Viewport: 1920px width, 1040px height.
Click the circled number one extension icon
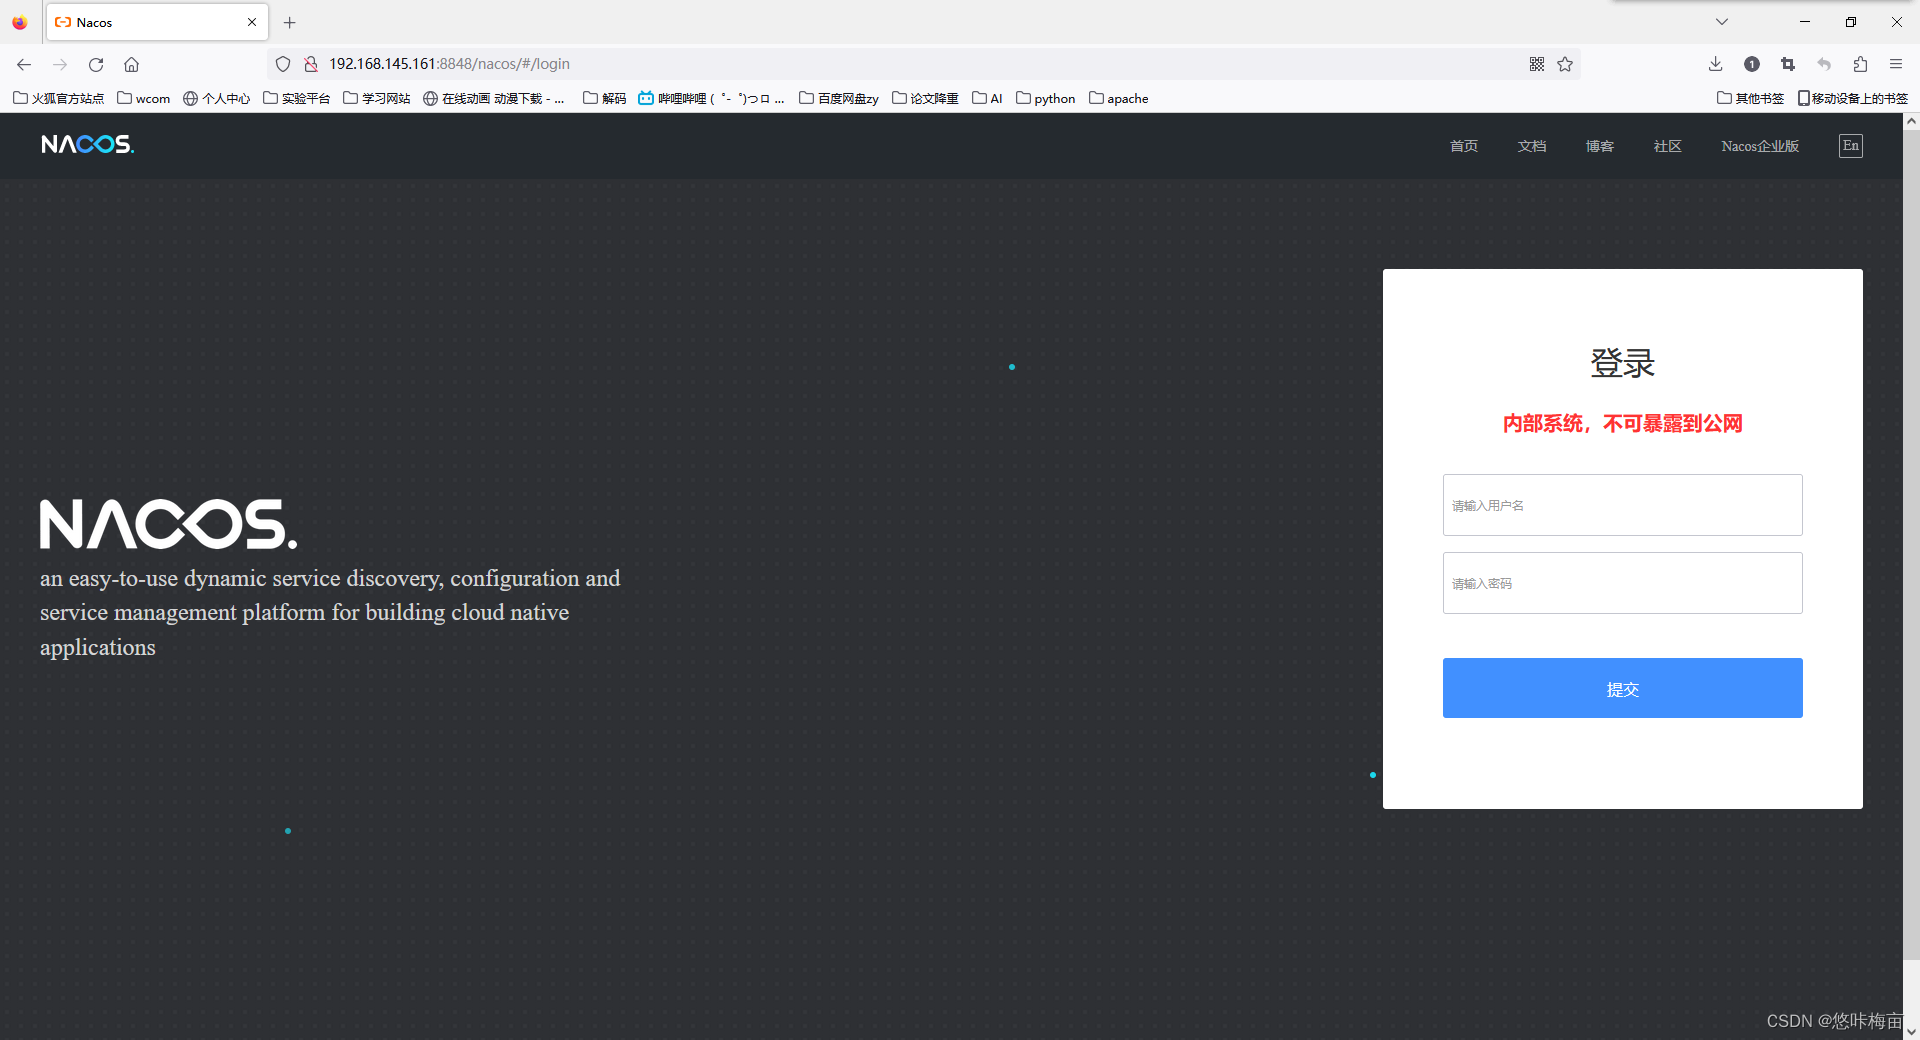(1752, 64)
